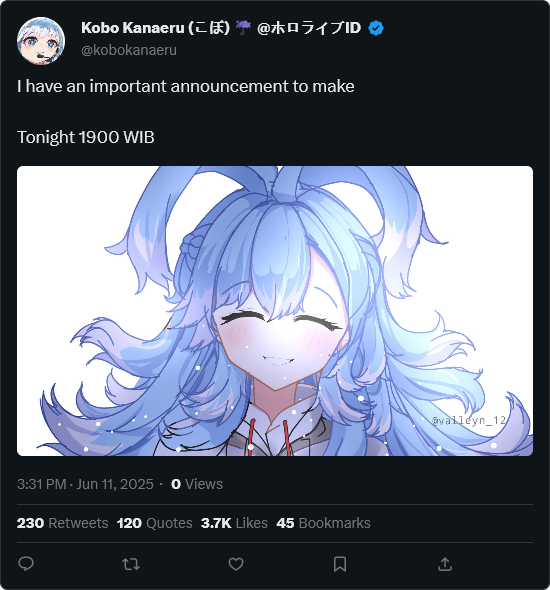Viewport: 550px width, 590px height.
Task: Open the Kobo Kanaeru display name profile link
Action: click(x=221, y=28)
